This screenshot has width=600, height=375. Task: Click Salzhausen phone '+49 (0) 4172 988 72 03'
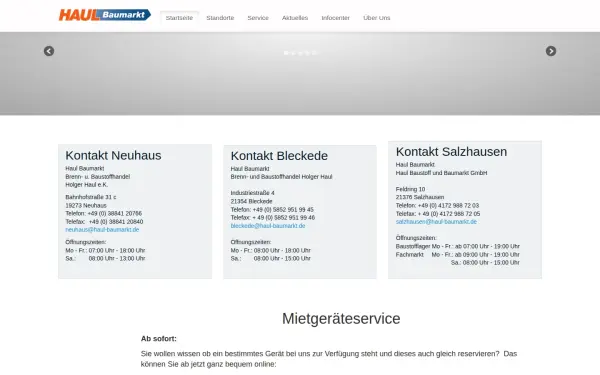click(448, 205)
